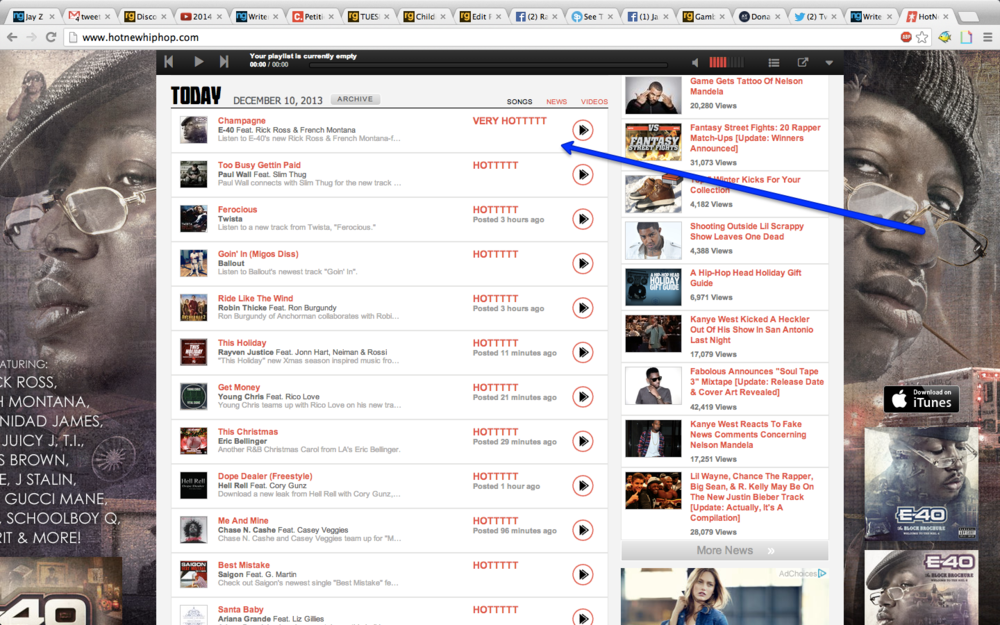This screenshot has height=625, width=1000.
Task: Mute the player speaker icon
Action: (696, 63)
